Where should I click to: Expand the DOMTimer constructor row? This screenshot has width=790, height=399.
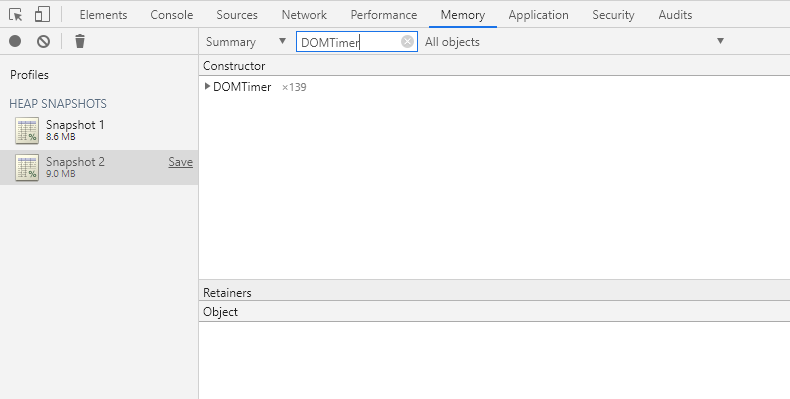coord(207,87)
